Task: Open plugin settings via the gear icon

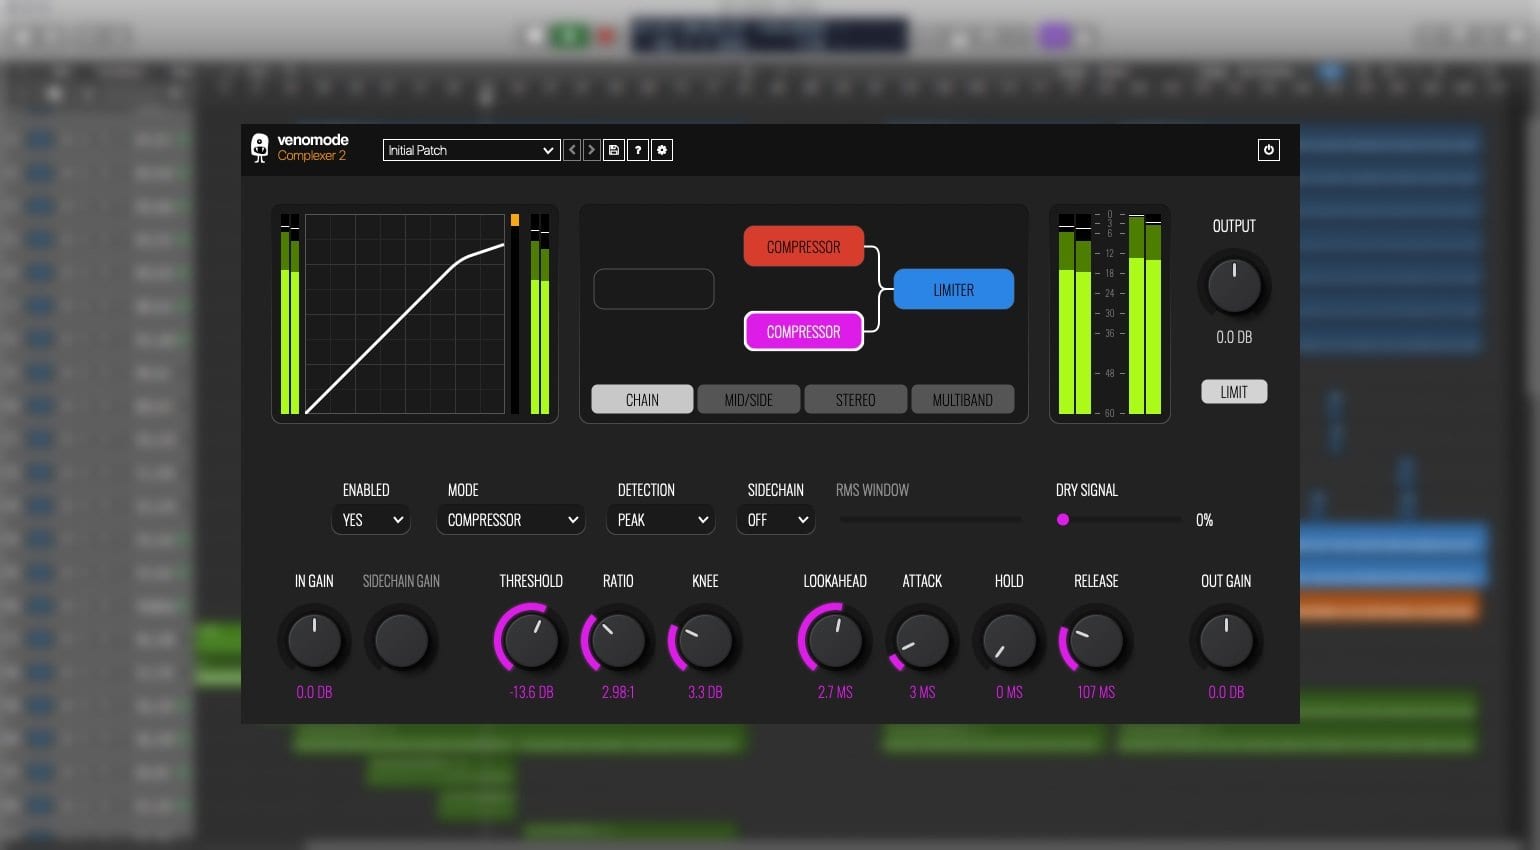Action: [x=662, y=149]
